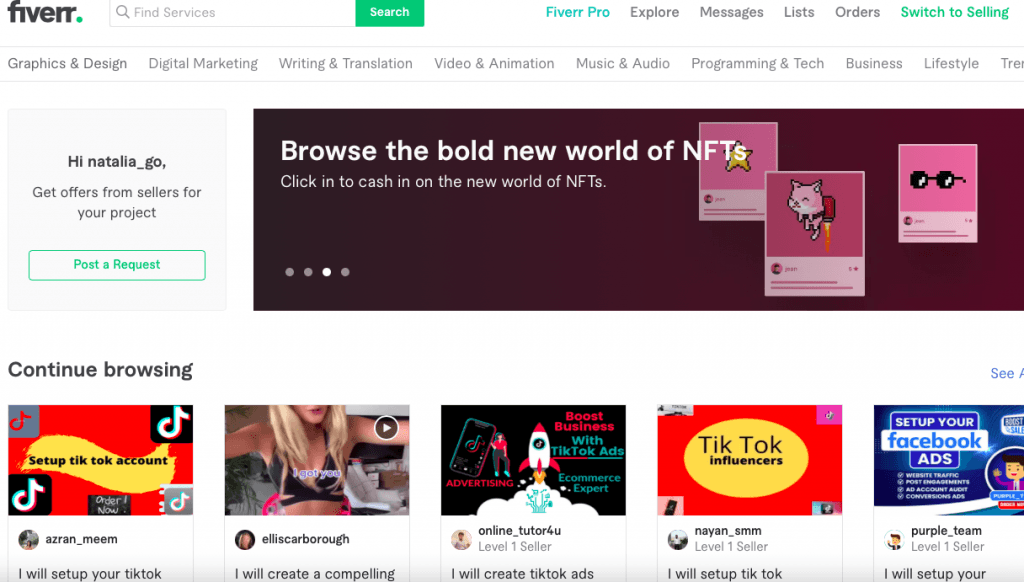Open azran_meem seller avatar

point(29,539)
